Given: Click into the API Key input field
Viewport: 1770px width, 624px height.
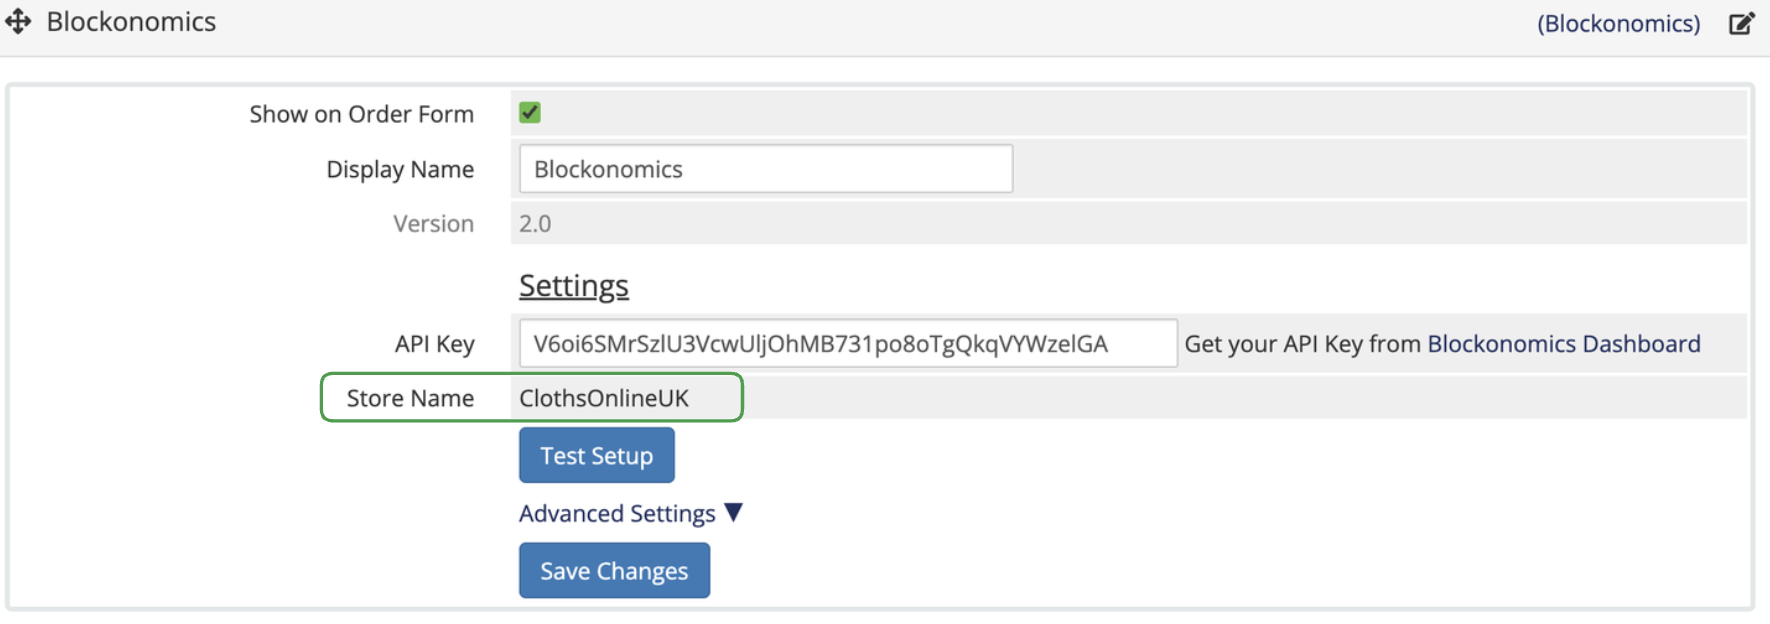Looking at the screenshot, I should pyautogui.click(x=848, y=343).
